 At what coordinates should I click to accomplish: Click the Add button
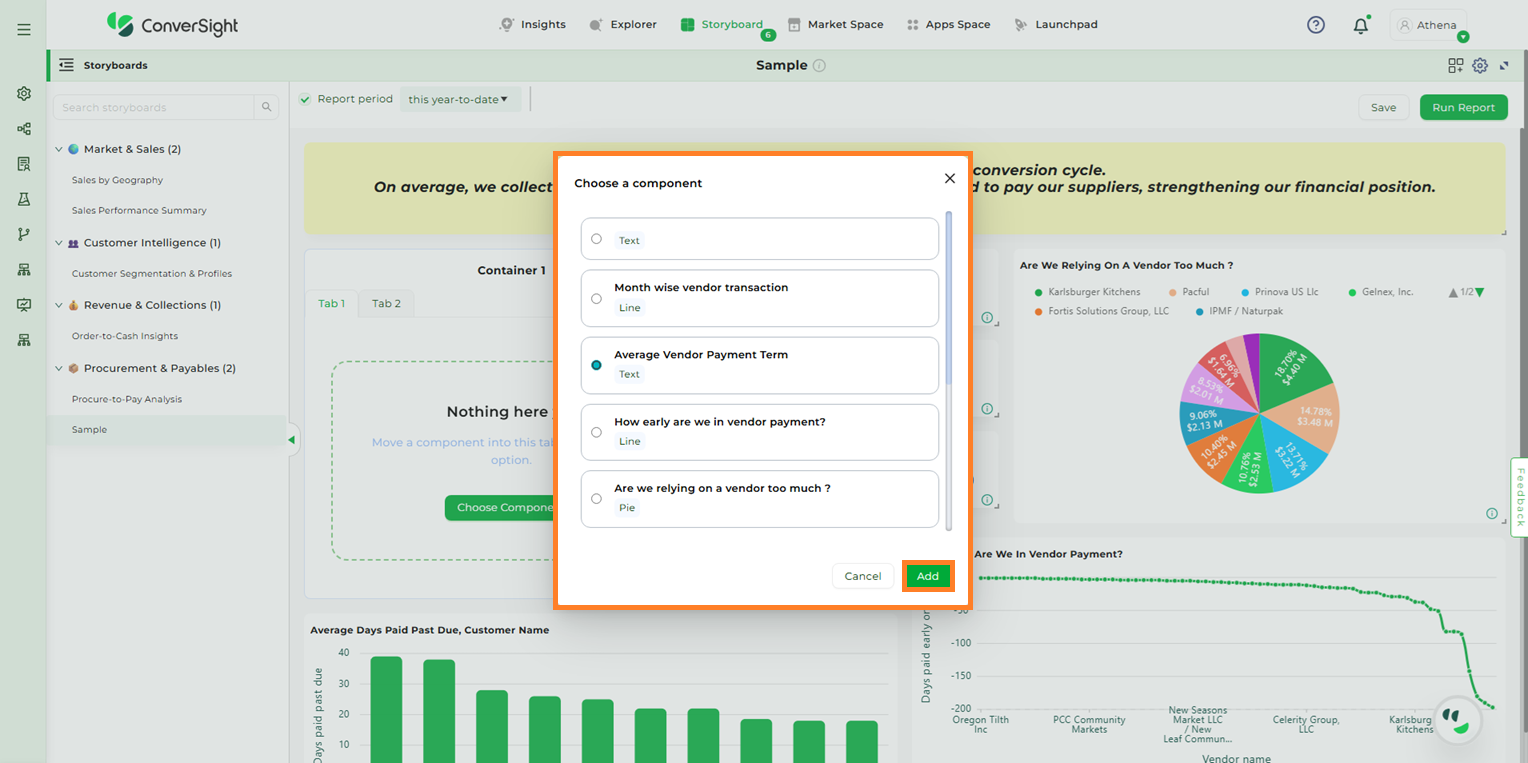pos(927,576)
